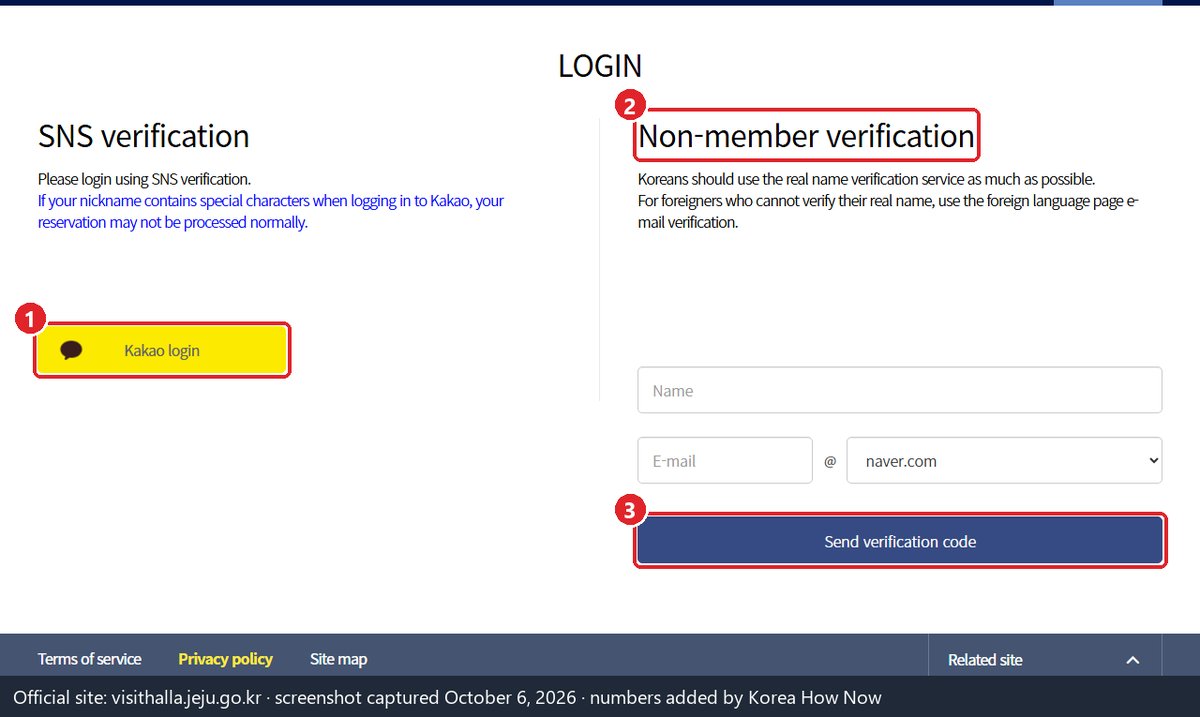The width and height of the screenshot is (1200, 717).
Task: Click Send verification code button
Action: tap(900, 541)
